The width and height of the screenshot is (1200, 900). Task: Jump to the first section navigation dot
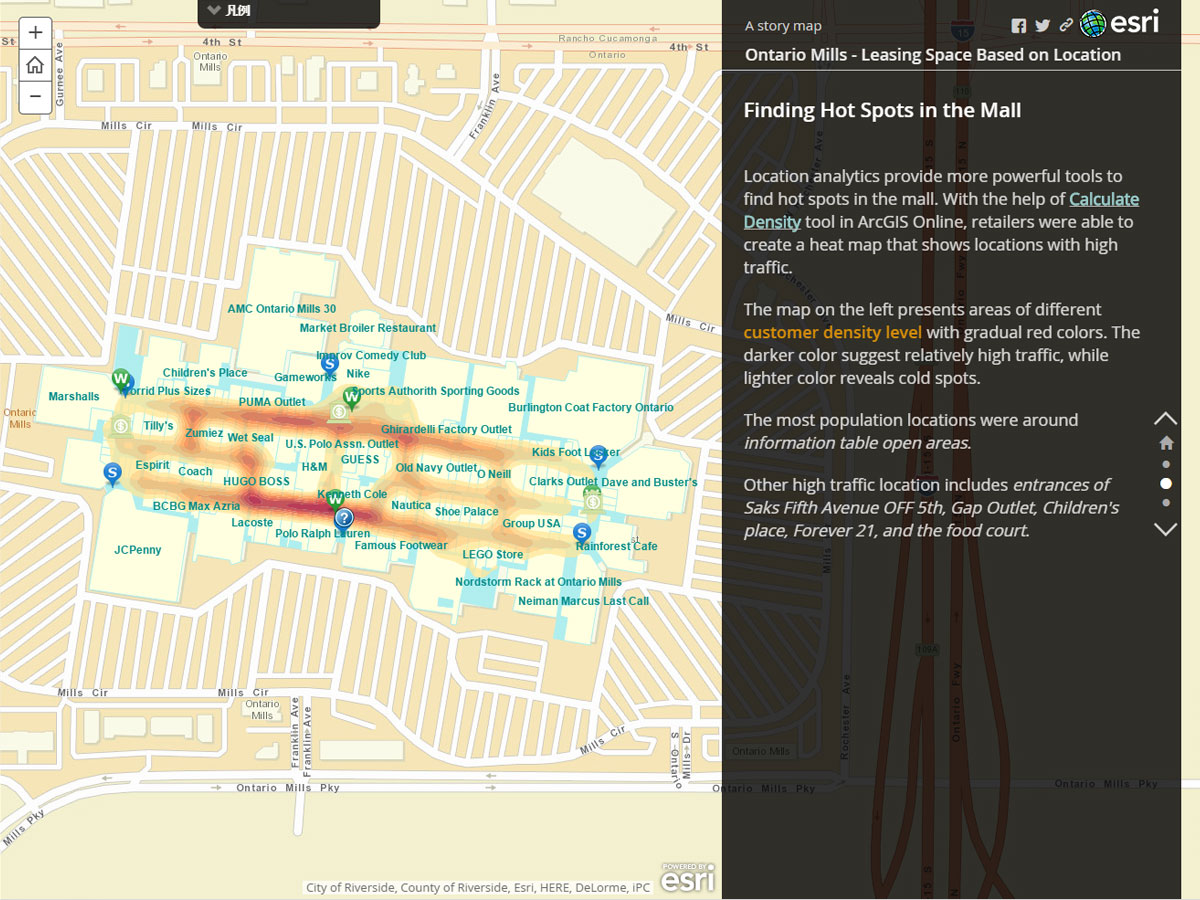[x=1166, y=464]
